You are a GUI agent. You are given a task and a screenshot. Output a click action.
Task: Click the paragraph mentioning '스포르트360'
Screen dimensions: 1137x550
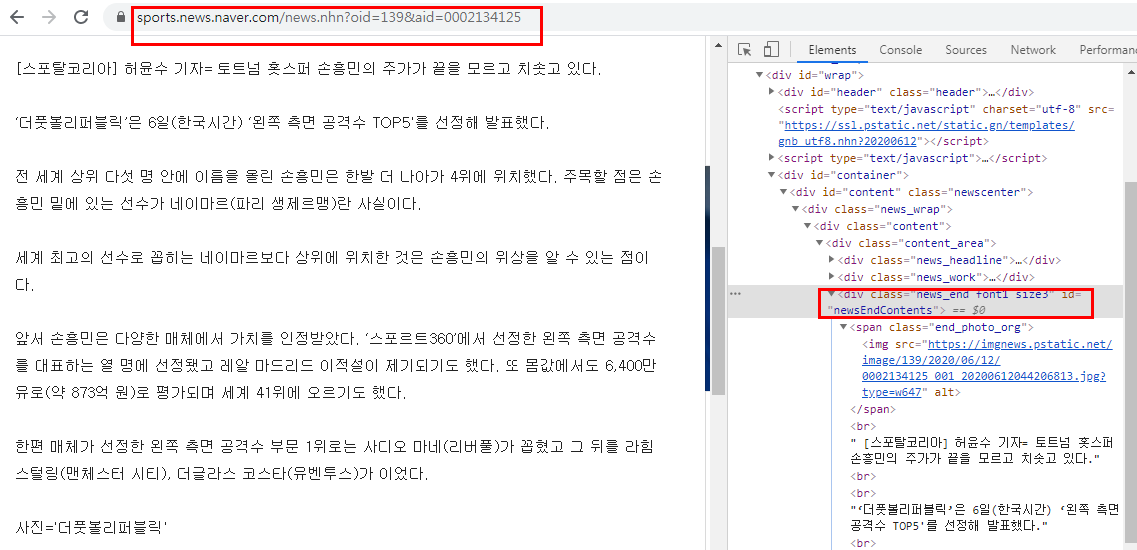[336, 366]
